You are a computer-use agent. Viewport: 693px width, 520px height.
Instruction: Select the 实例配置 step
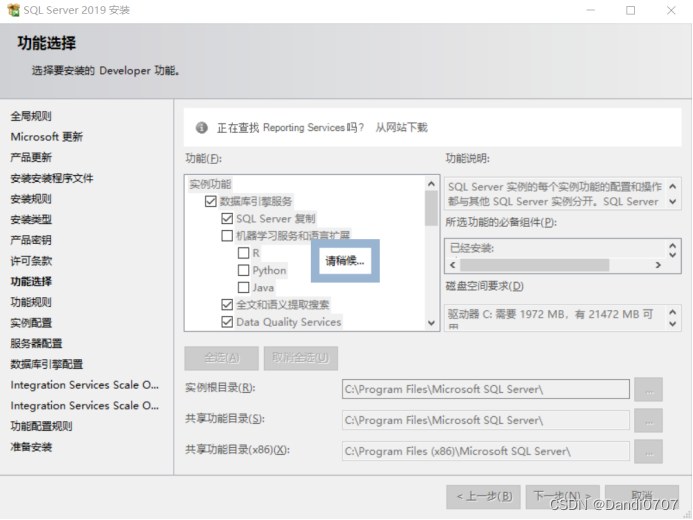[x=31, y=323]
